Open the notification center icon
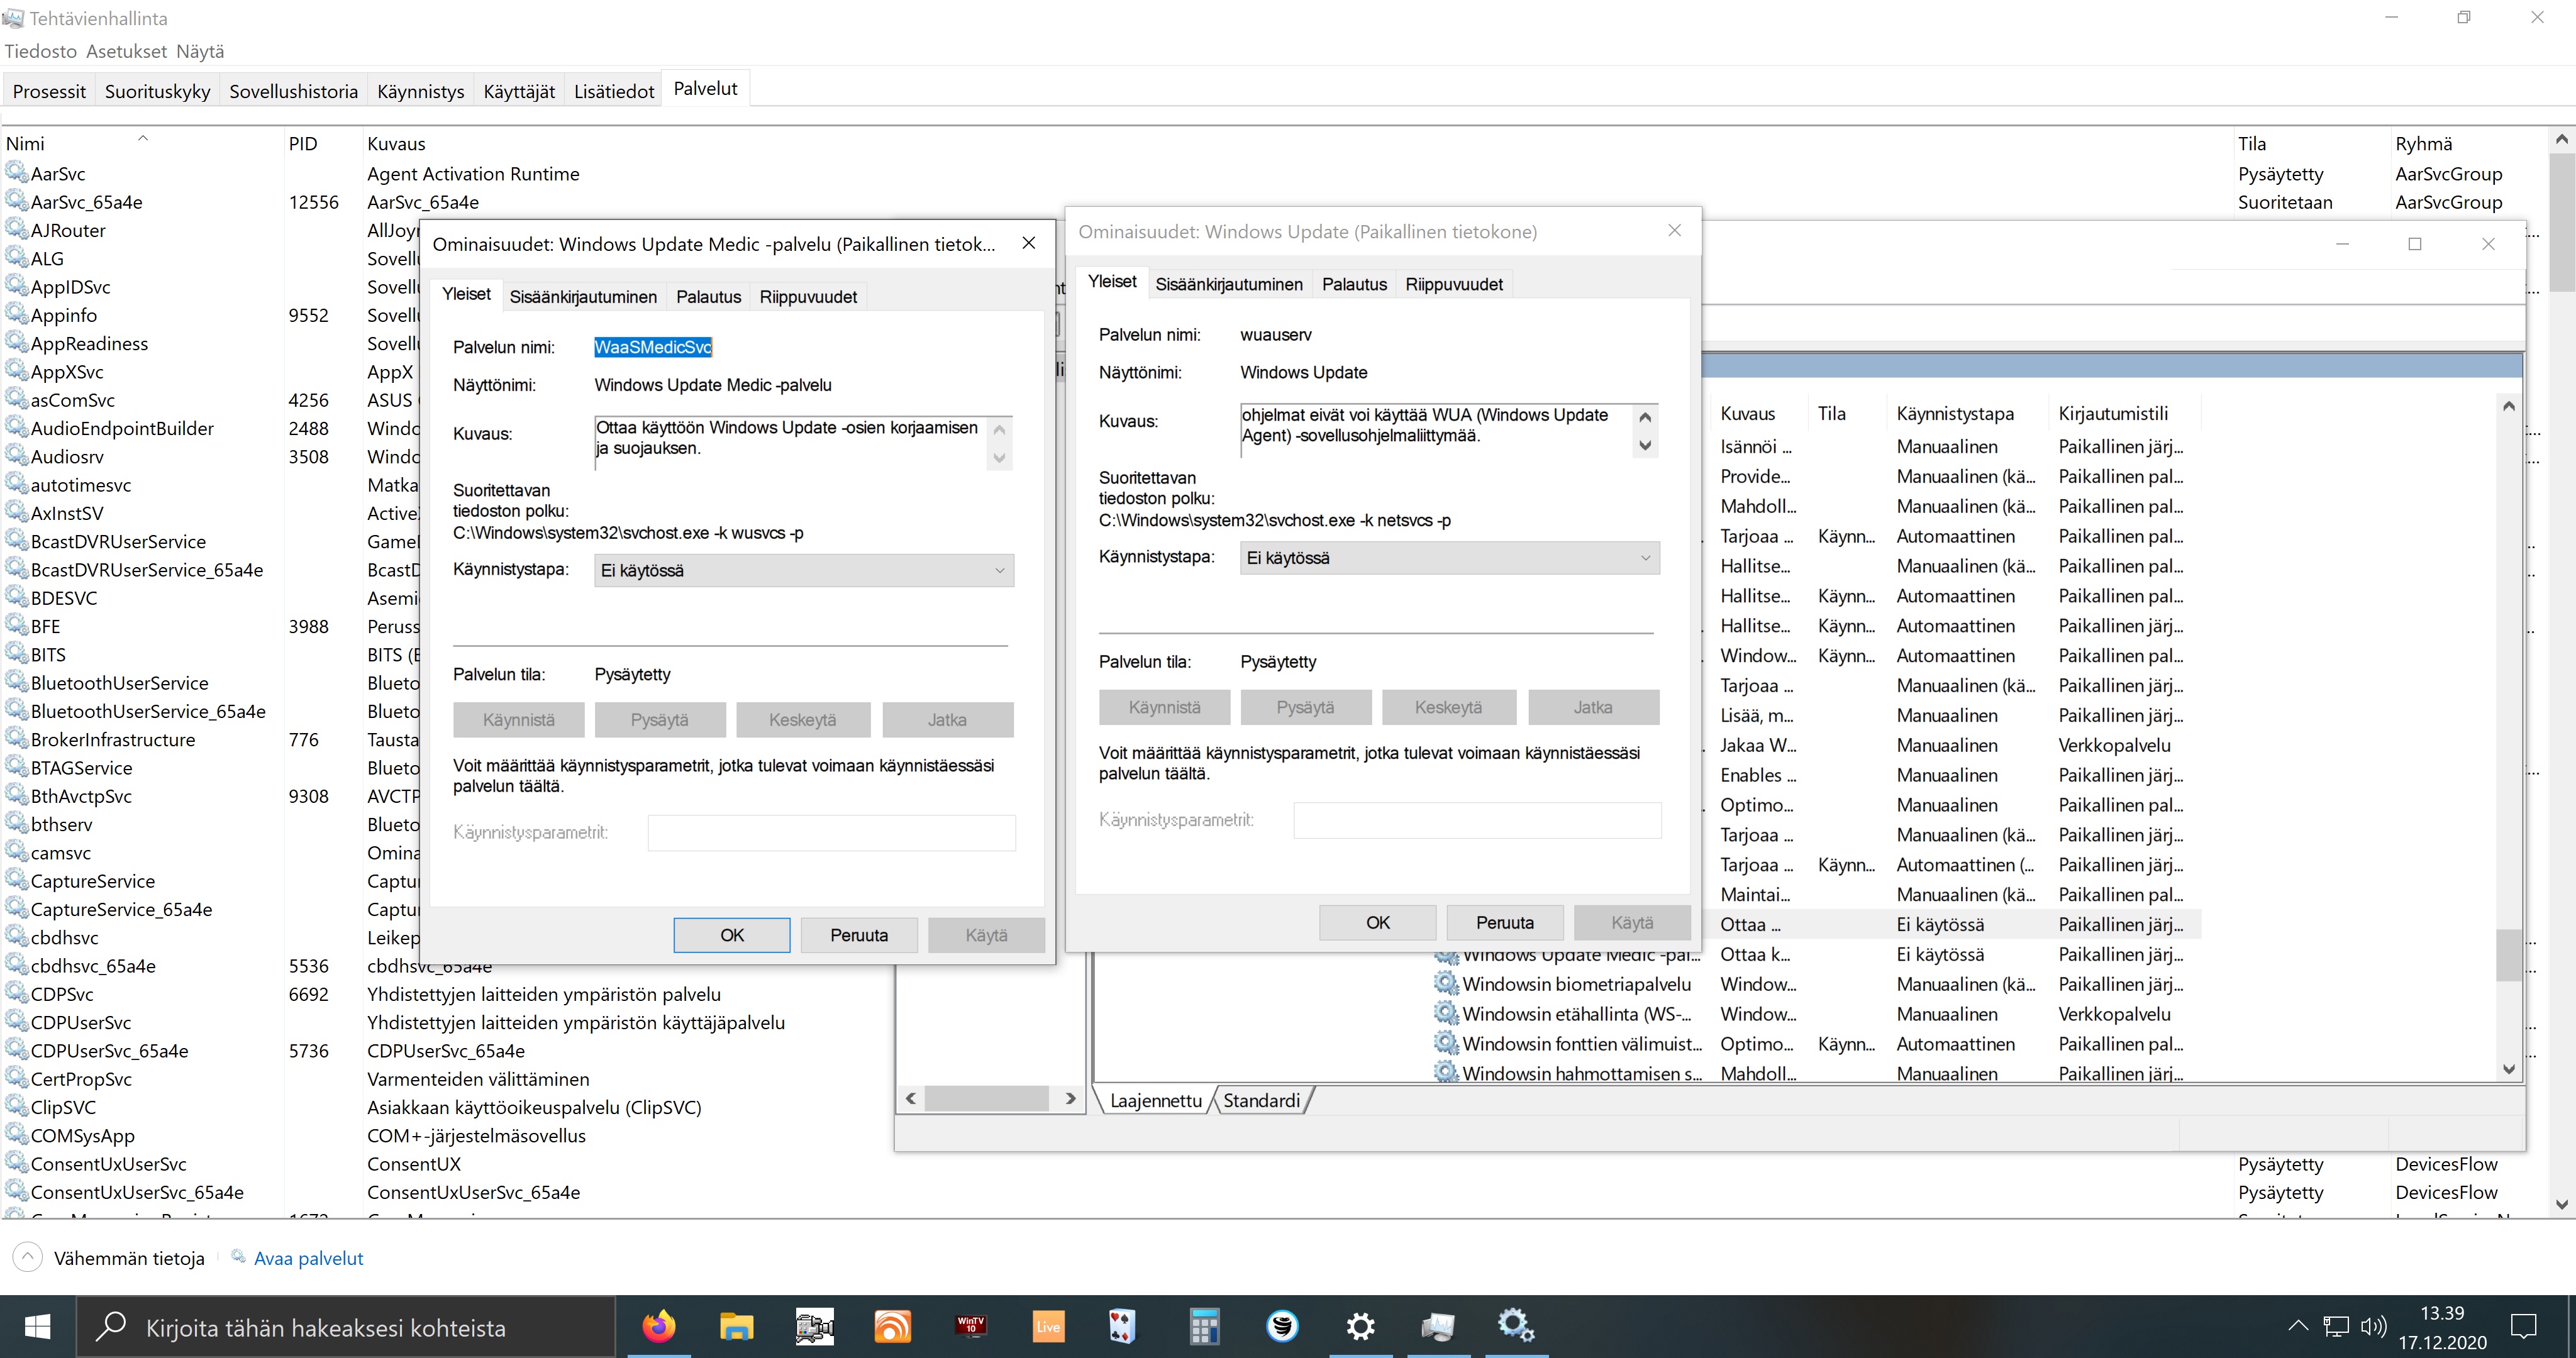This screenshot has width=2576, height=1358. 2524,1327
